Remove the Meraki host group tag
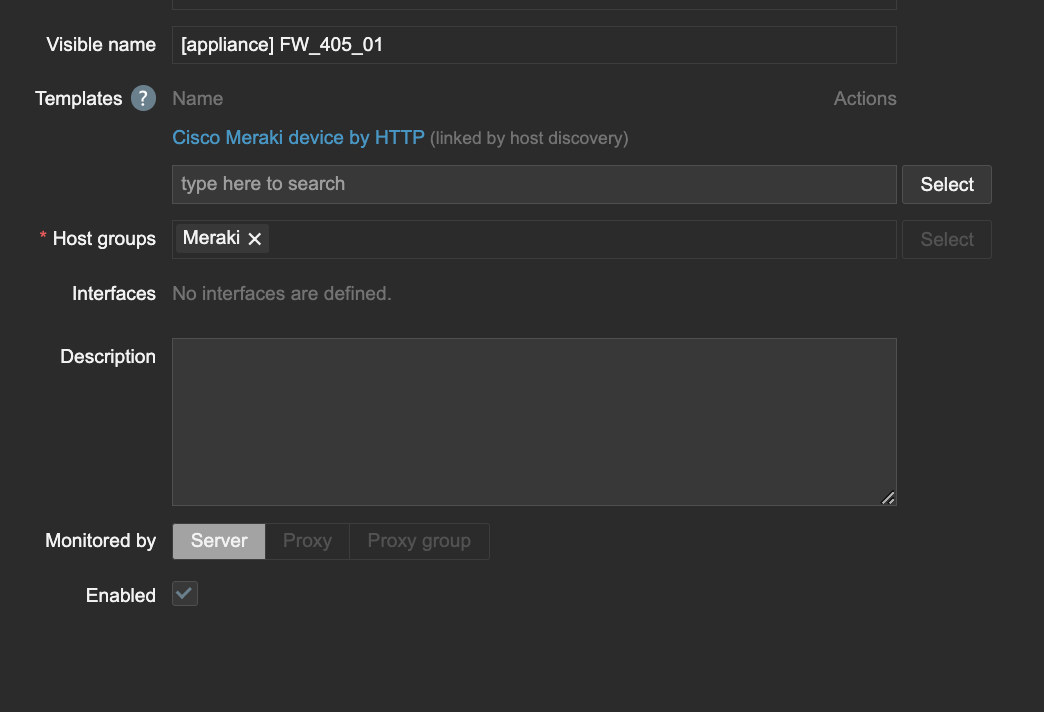1044x712 pixels. [255, 239]
